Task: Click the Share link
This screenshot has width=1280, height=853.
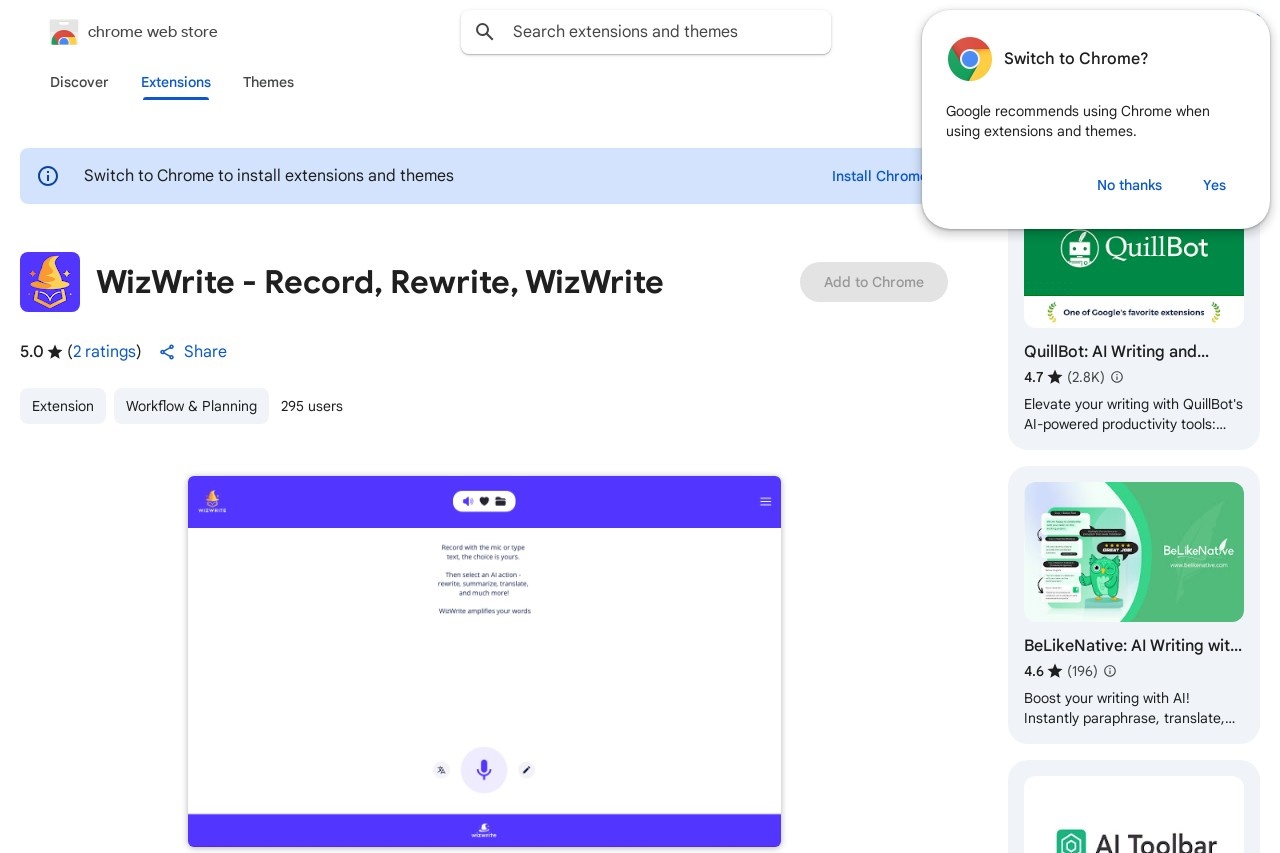Action: [x=205, y=352]
